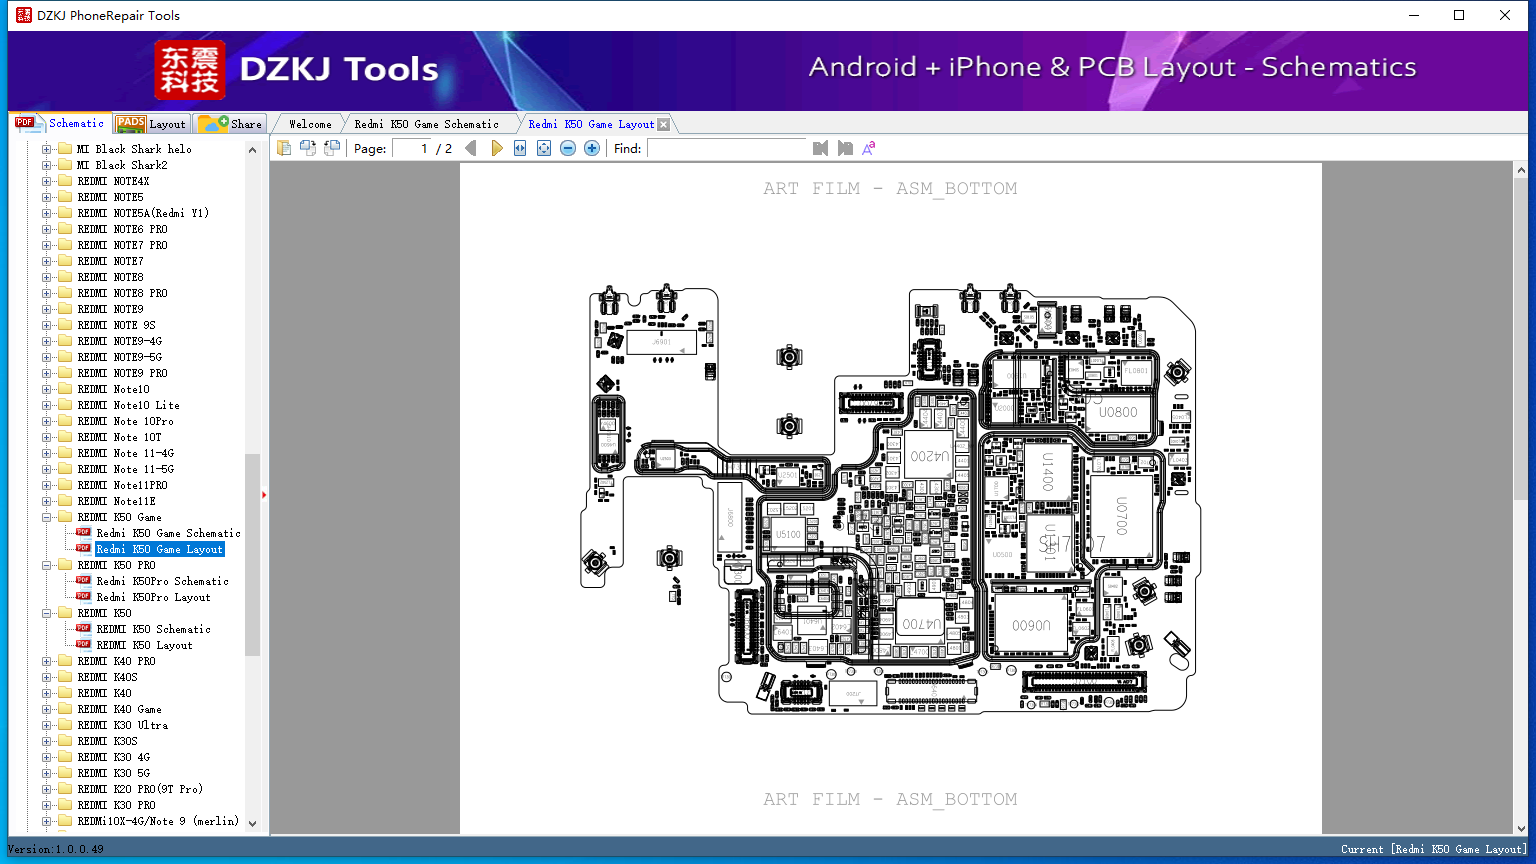Click the second overlapping-pages icon in the viewer toolbar
The image size is (1536, 864).
click(308, 148)
